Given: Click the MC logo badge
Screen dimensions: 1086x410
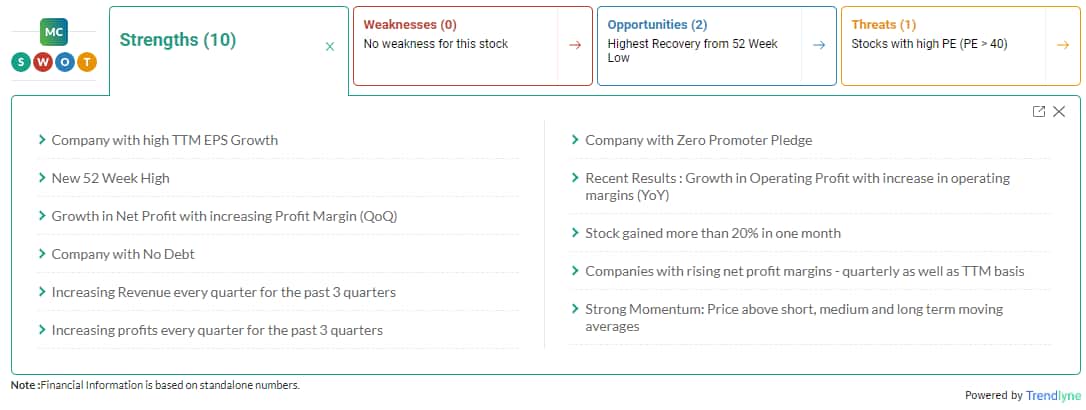Looking at the screenshot, I should coord(54,32).
